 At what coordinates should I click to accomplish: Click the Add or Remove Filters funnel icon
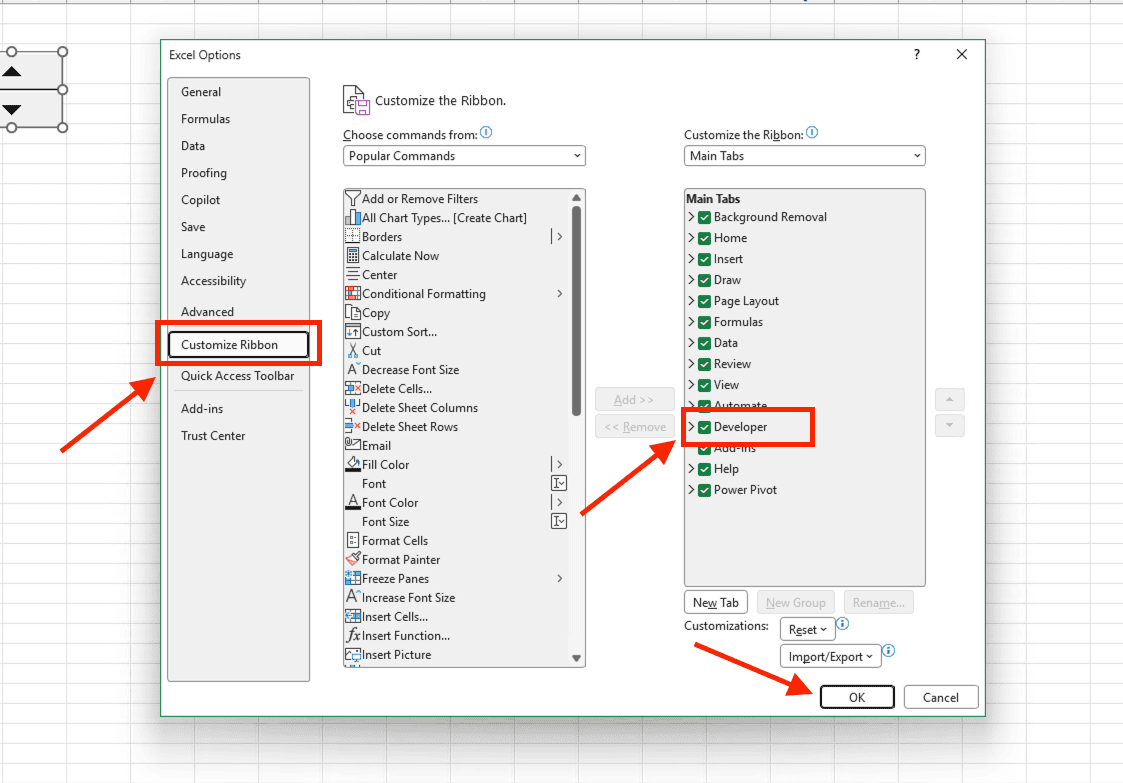(x=352, y=198)
